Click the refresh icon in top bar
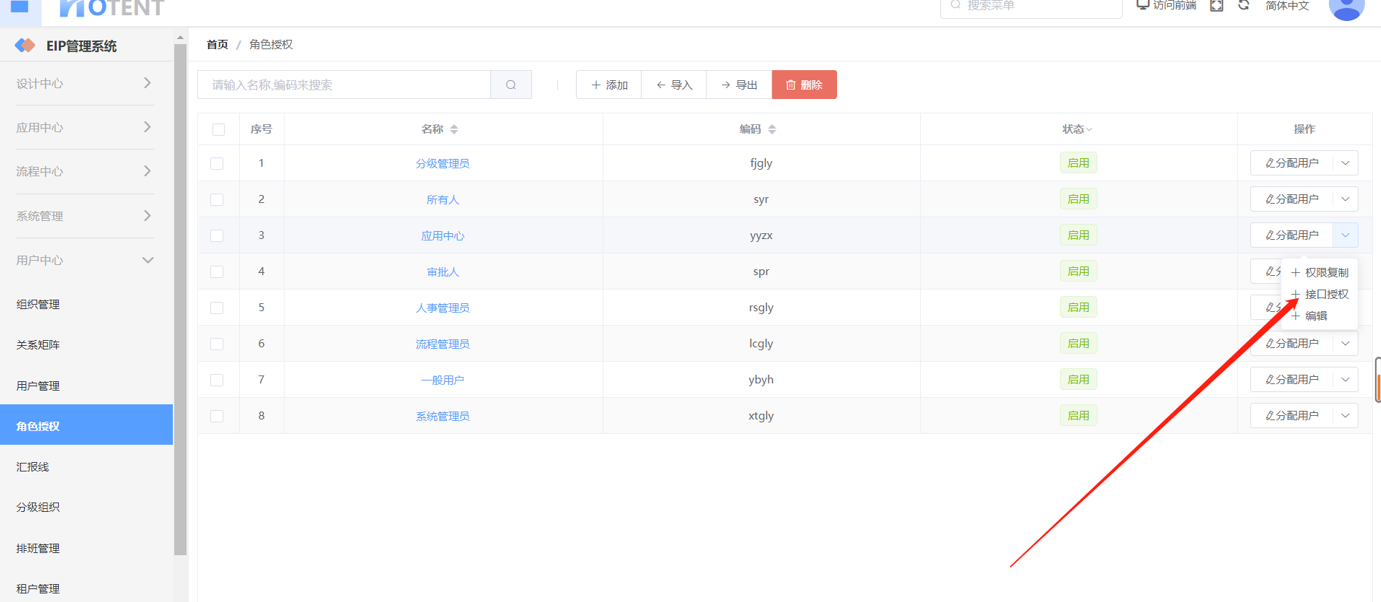1381x602 pixels. 1244,6
